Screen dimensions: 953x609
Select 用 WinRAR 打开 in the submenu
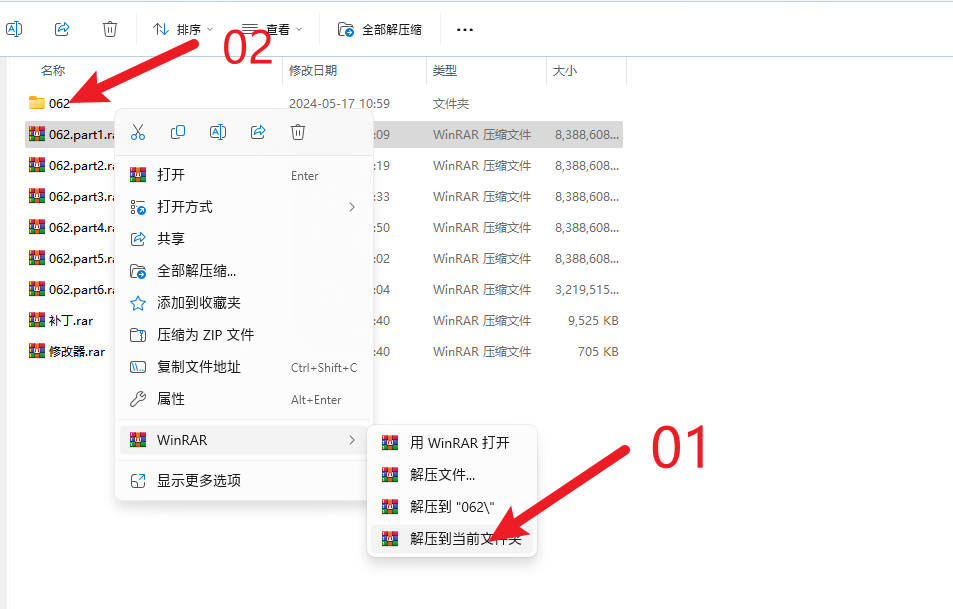tap(452, 443)
